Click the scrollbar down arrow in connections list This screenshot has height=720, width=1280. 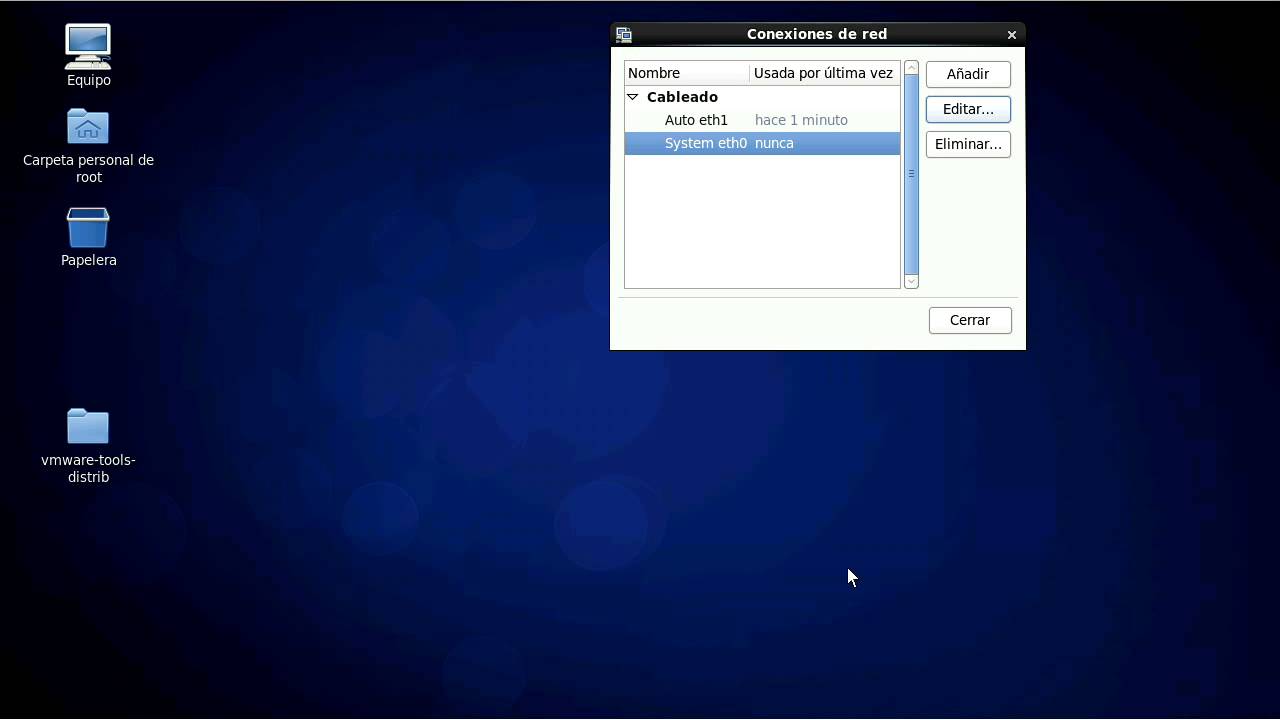[911, 282]
